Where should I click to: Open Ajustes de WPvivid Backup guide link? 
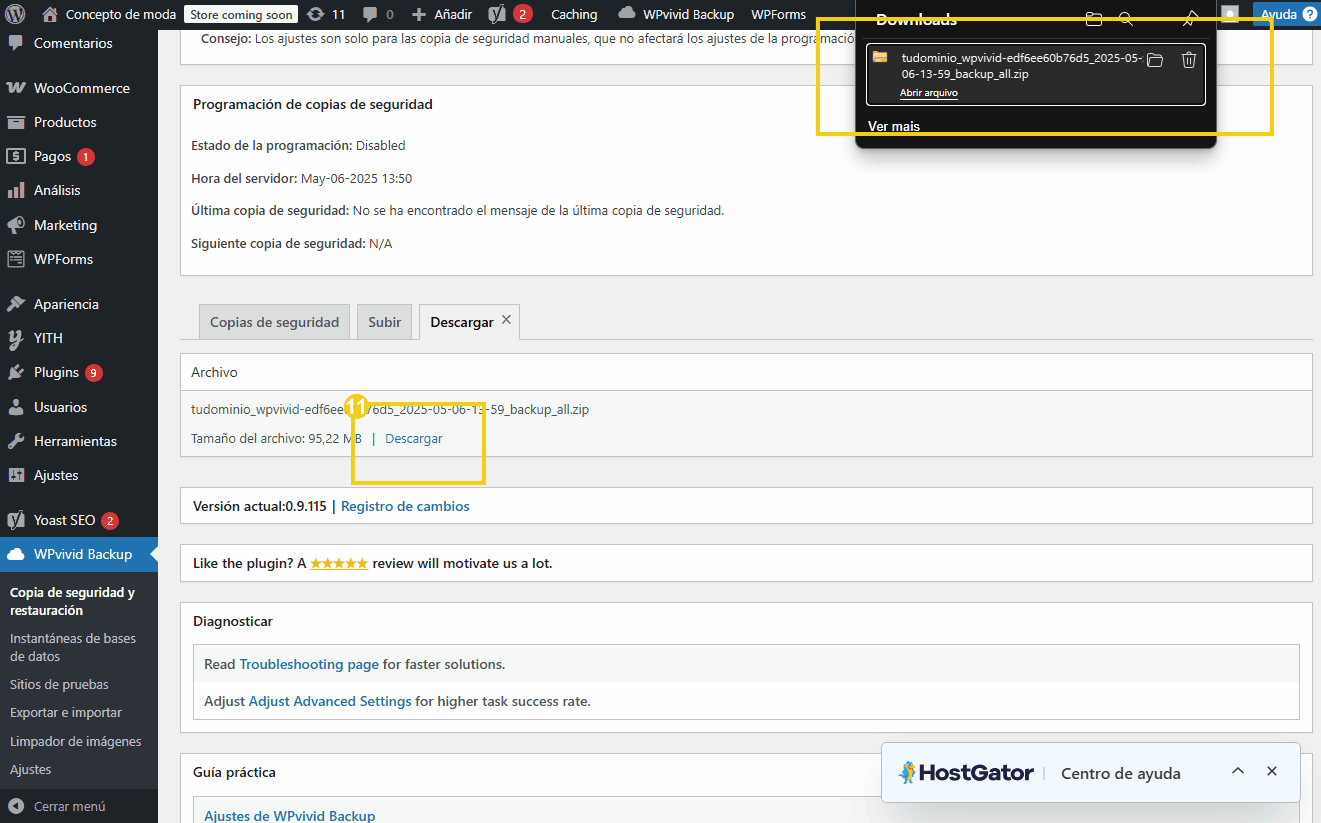click(x=290, y=816)
